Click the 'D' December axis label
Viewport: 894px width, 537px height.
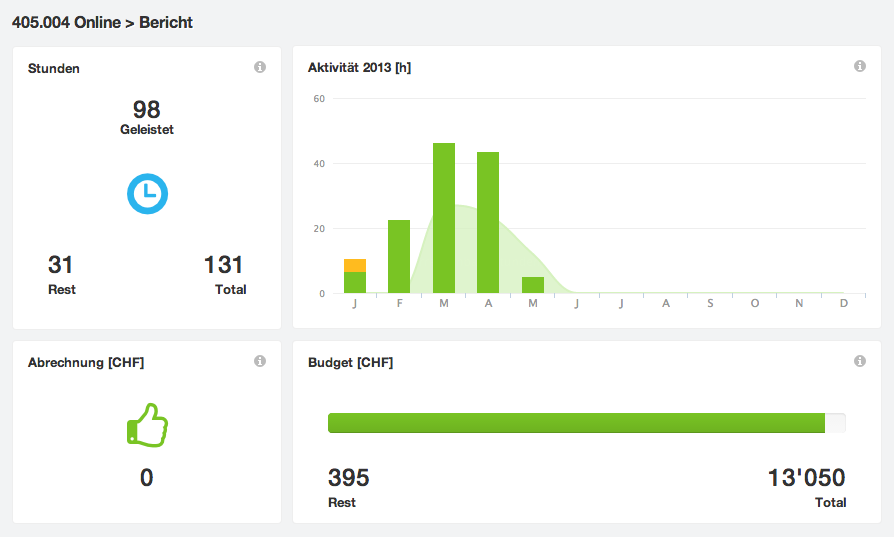click(x=843, y=303)
